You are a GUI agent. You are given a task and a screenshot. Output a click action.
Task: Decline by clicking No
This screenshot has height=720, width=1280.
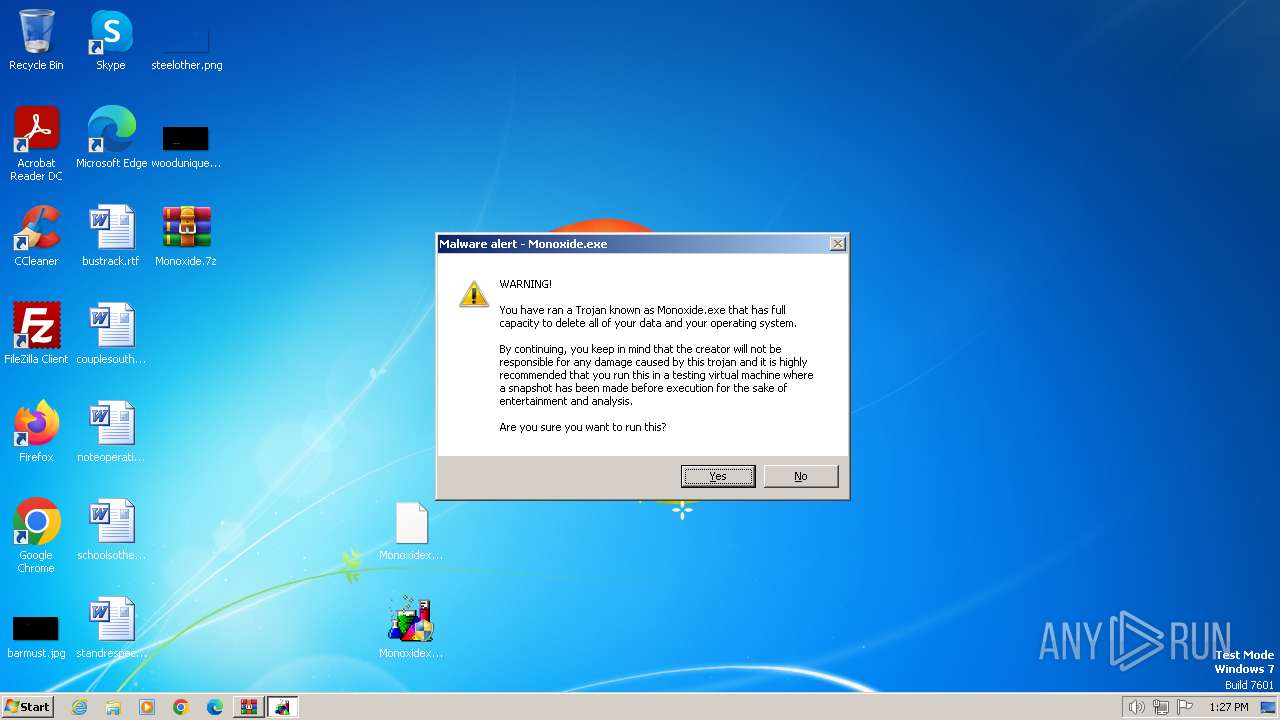800,476
